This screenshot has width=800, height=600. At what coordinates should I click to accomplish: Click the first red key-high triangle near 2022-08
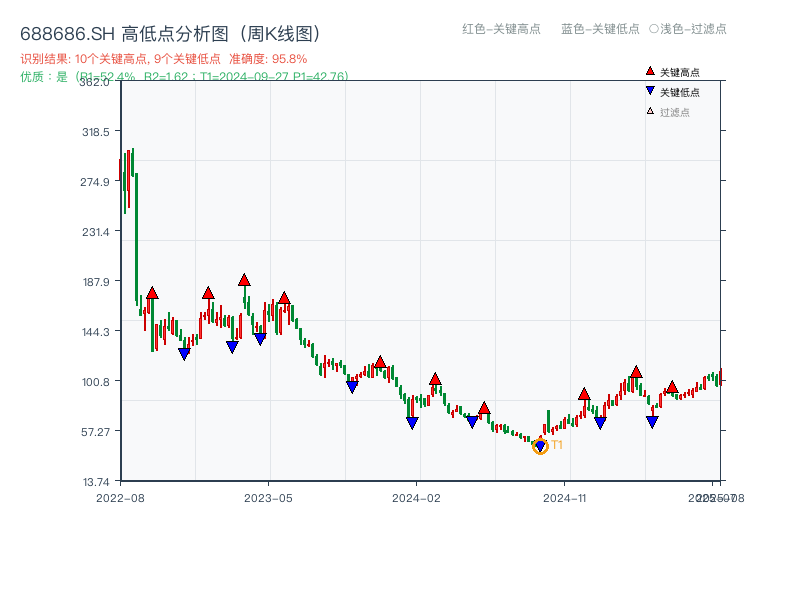tap(150, 293)
